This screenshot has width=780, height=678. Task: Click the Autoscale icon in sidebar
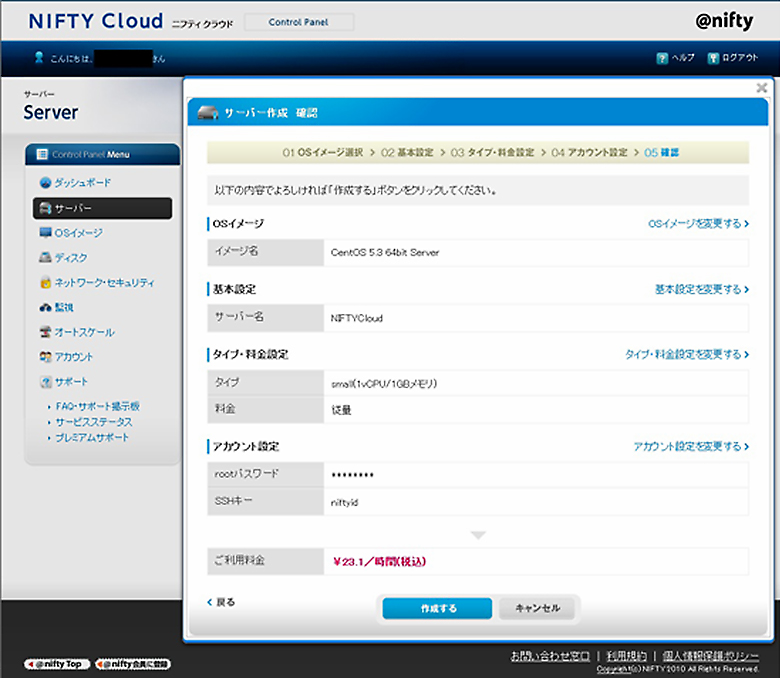tap(45, 332)
